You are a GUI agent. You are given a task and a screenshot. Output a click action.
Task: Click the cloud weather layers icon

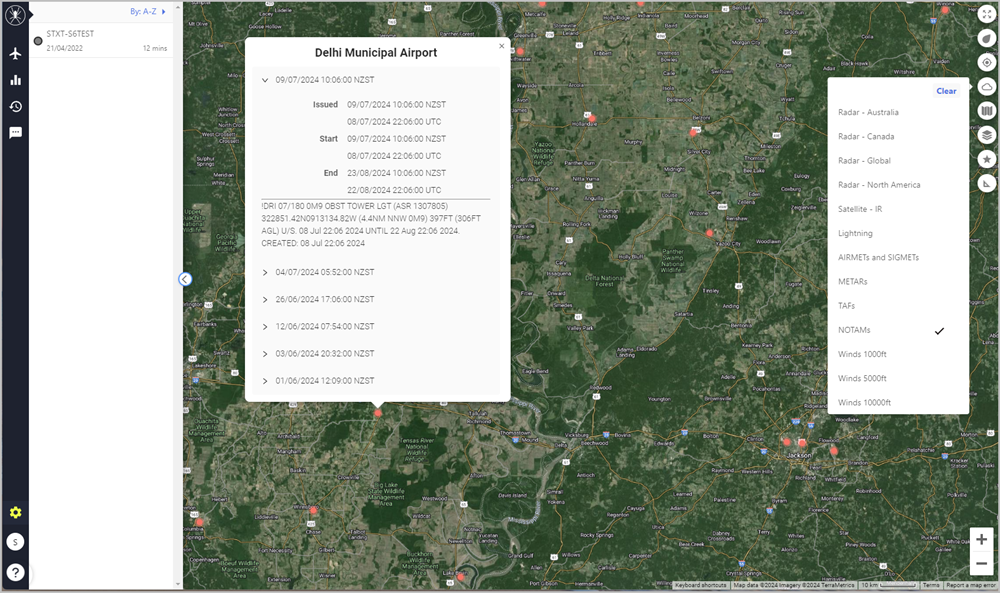[x=987, y=87]
